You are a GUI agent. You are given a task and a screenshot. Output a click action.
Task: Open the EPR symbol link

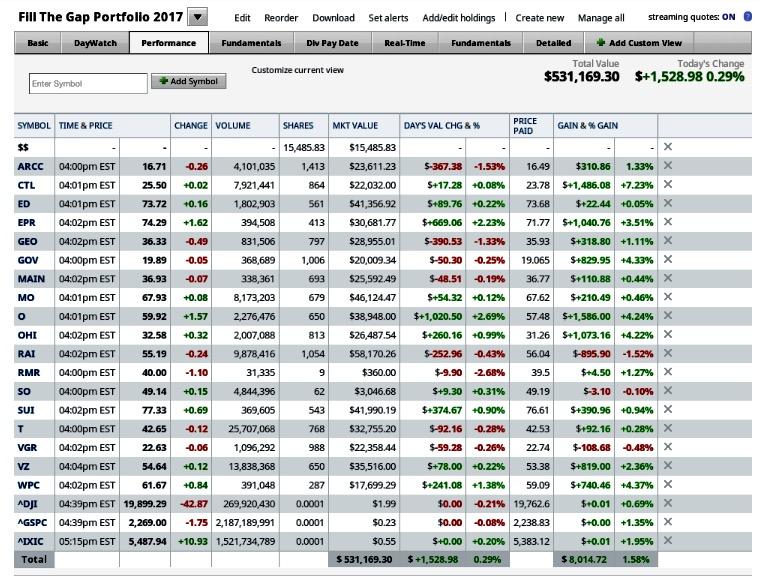pyautogui.click(x=27, y=223)
